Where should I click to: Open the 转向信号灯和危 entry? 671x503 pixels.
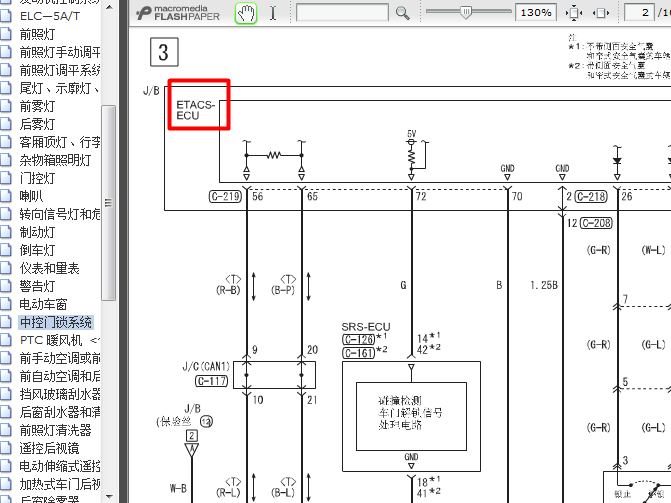tap(60, 214)
